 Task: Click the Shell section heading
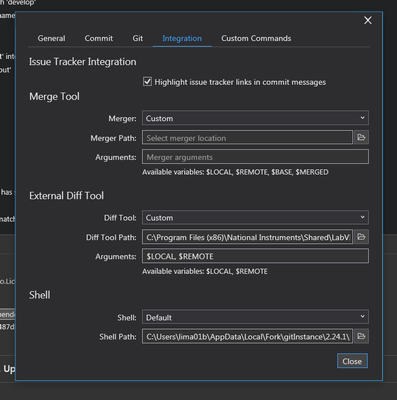[x=40, y=295]
